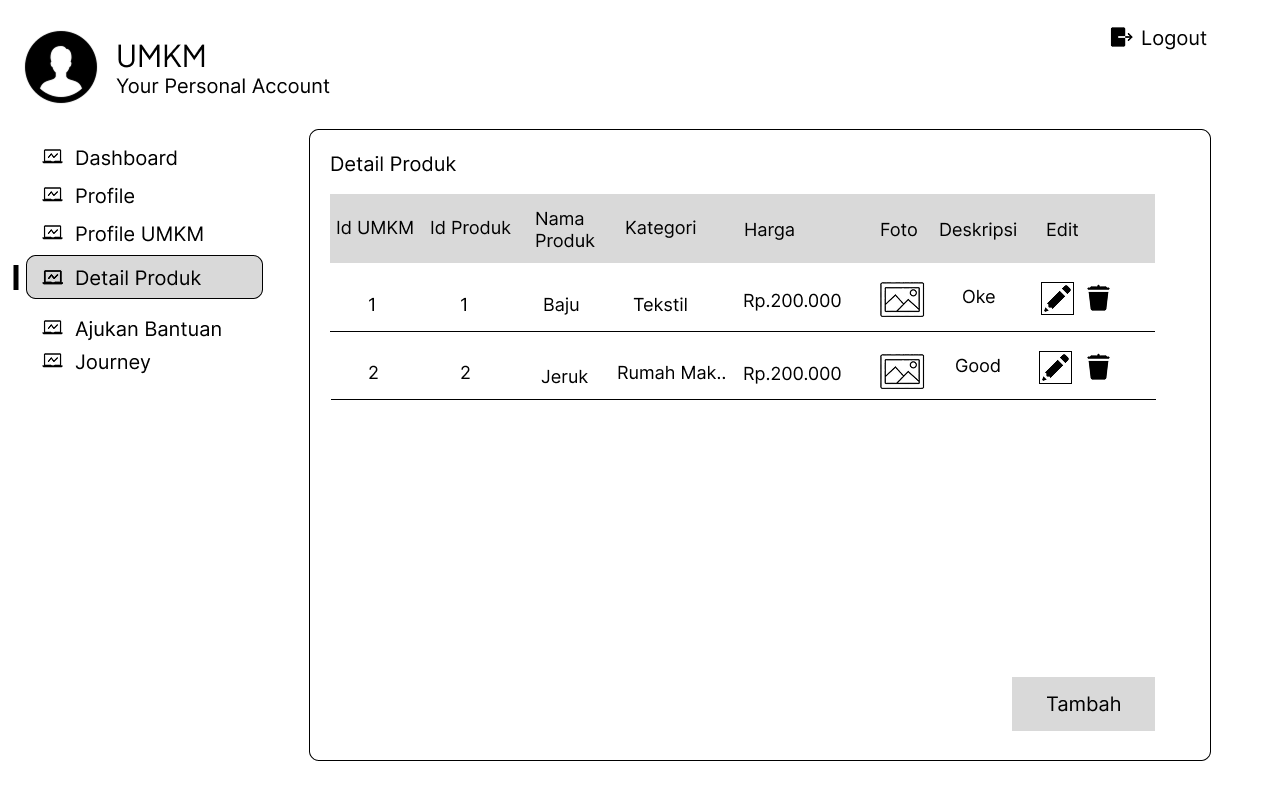Open the Ajukan Bantuan menu item
Screen dimensions: 1280x800
(x=148, y=329)
